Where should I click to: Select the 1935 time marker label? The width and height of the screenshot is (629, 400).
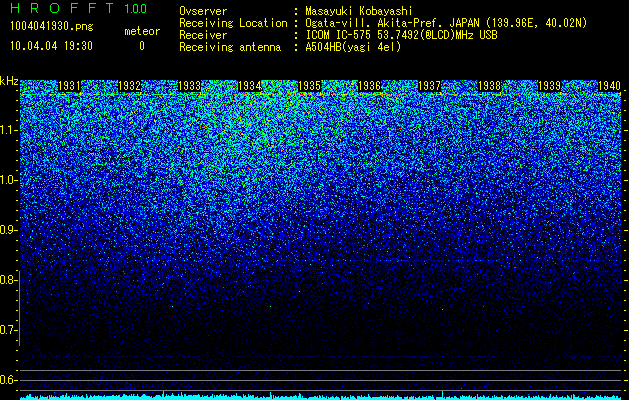309,86
